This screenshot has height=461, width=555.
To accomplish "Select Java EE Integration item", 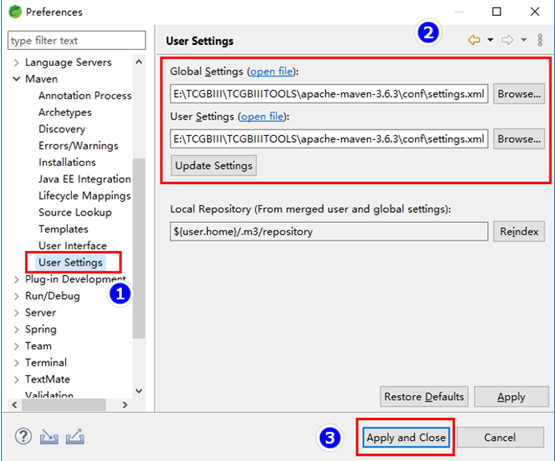I will coord(85,179).
